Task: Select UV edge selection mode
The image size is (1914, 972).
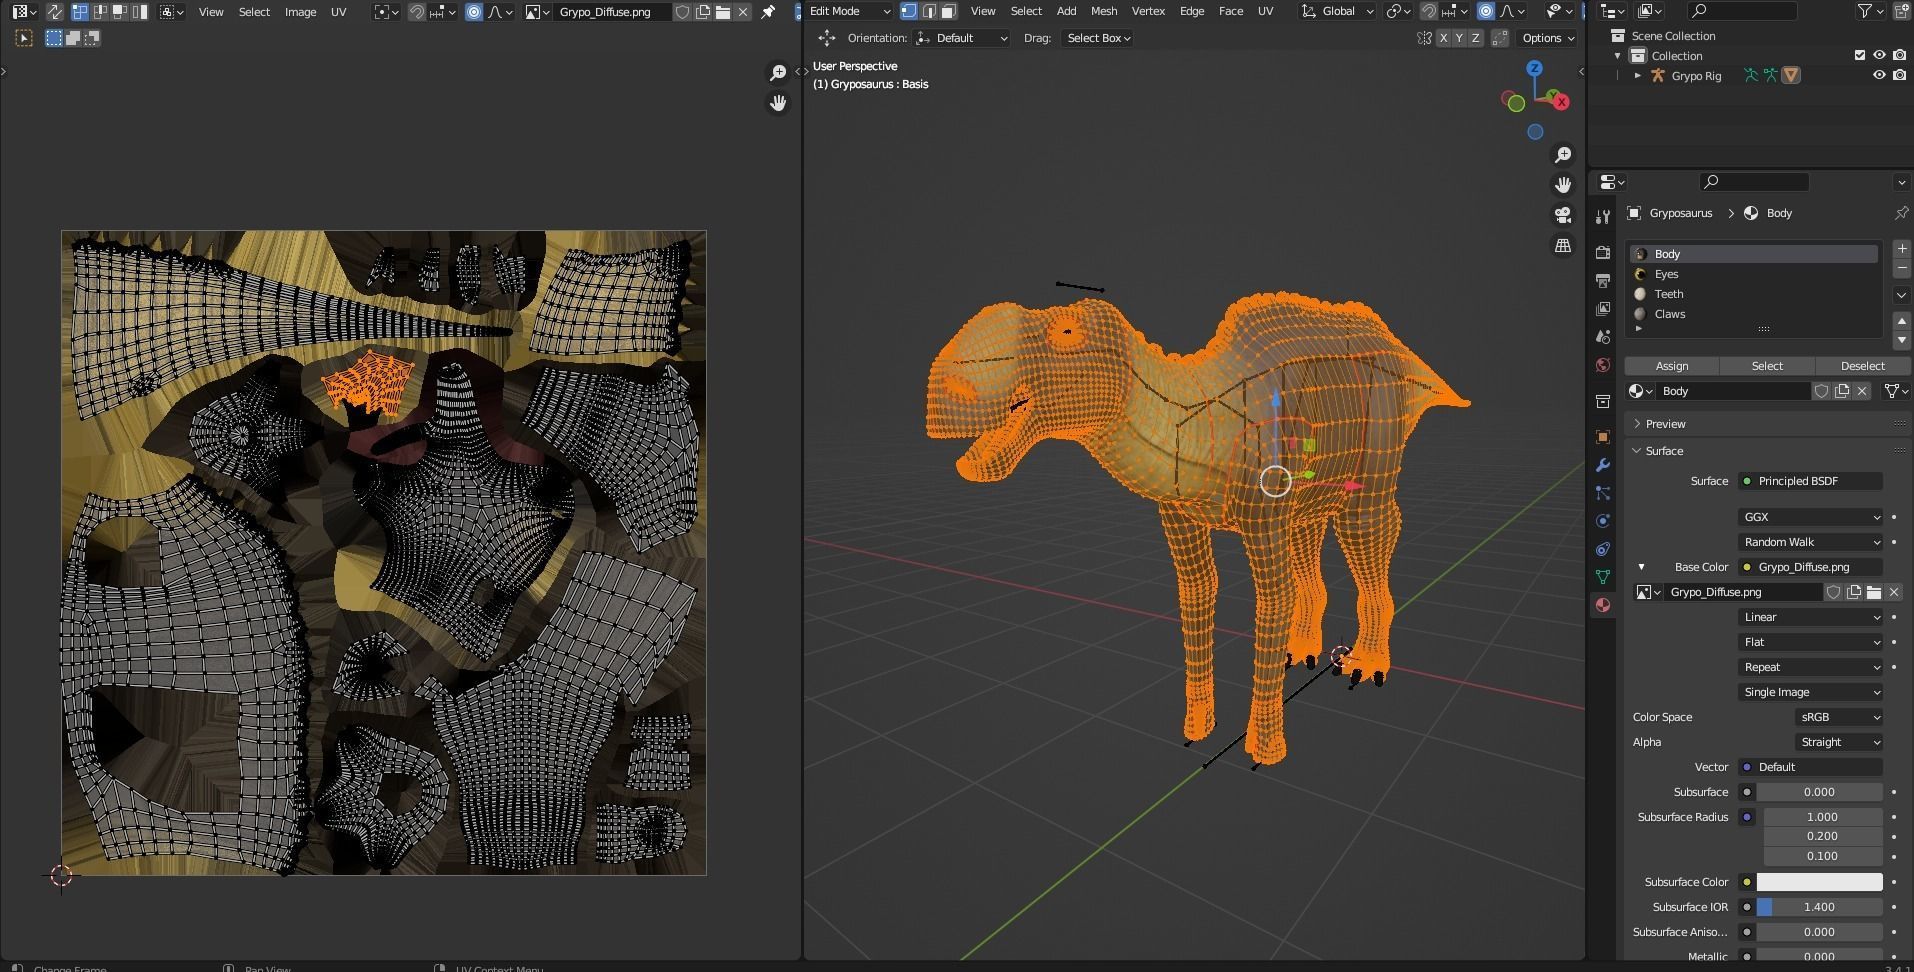Action: tap(99, 12)
